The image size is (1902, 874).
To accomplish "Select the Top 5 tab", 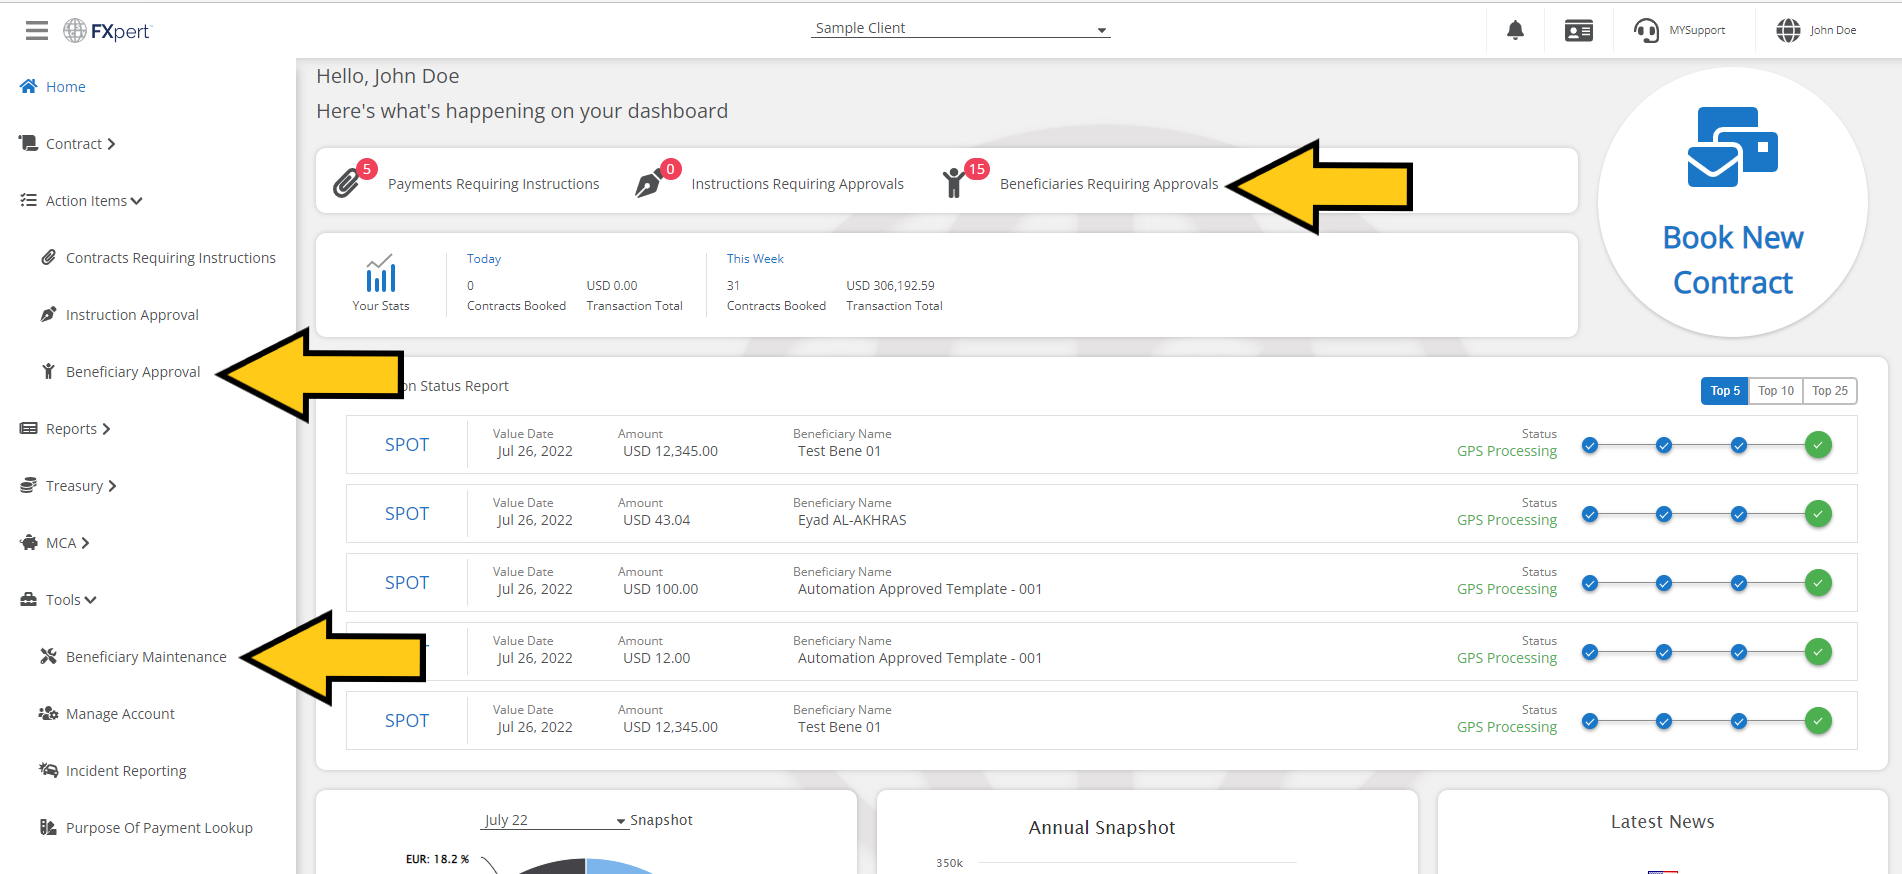I will [x=1725, y=391].
